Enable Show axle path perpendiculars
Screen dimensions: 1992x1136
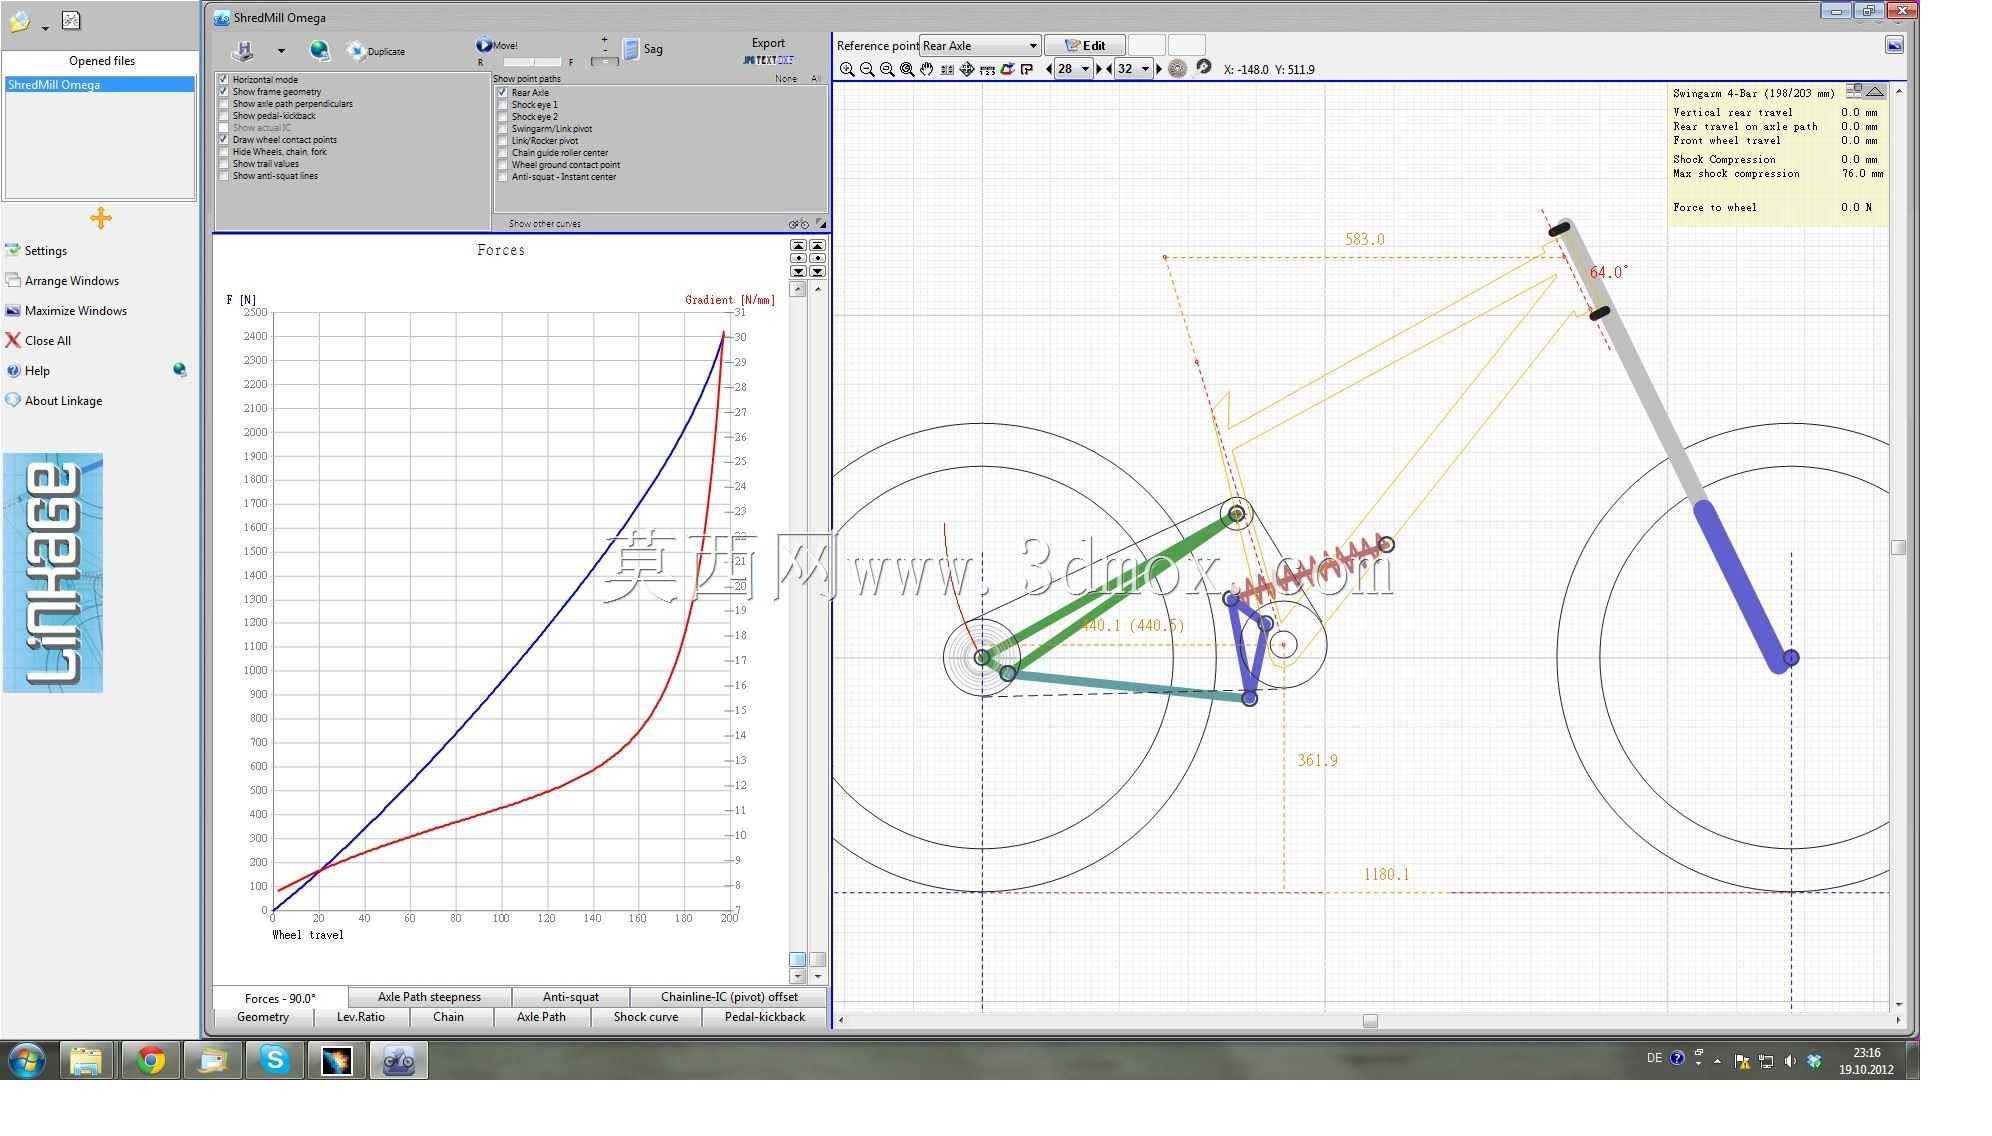click(x=224, y=103)
